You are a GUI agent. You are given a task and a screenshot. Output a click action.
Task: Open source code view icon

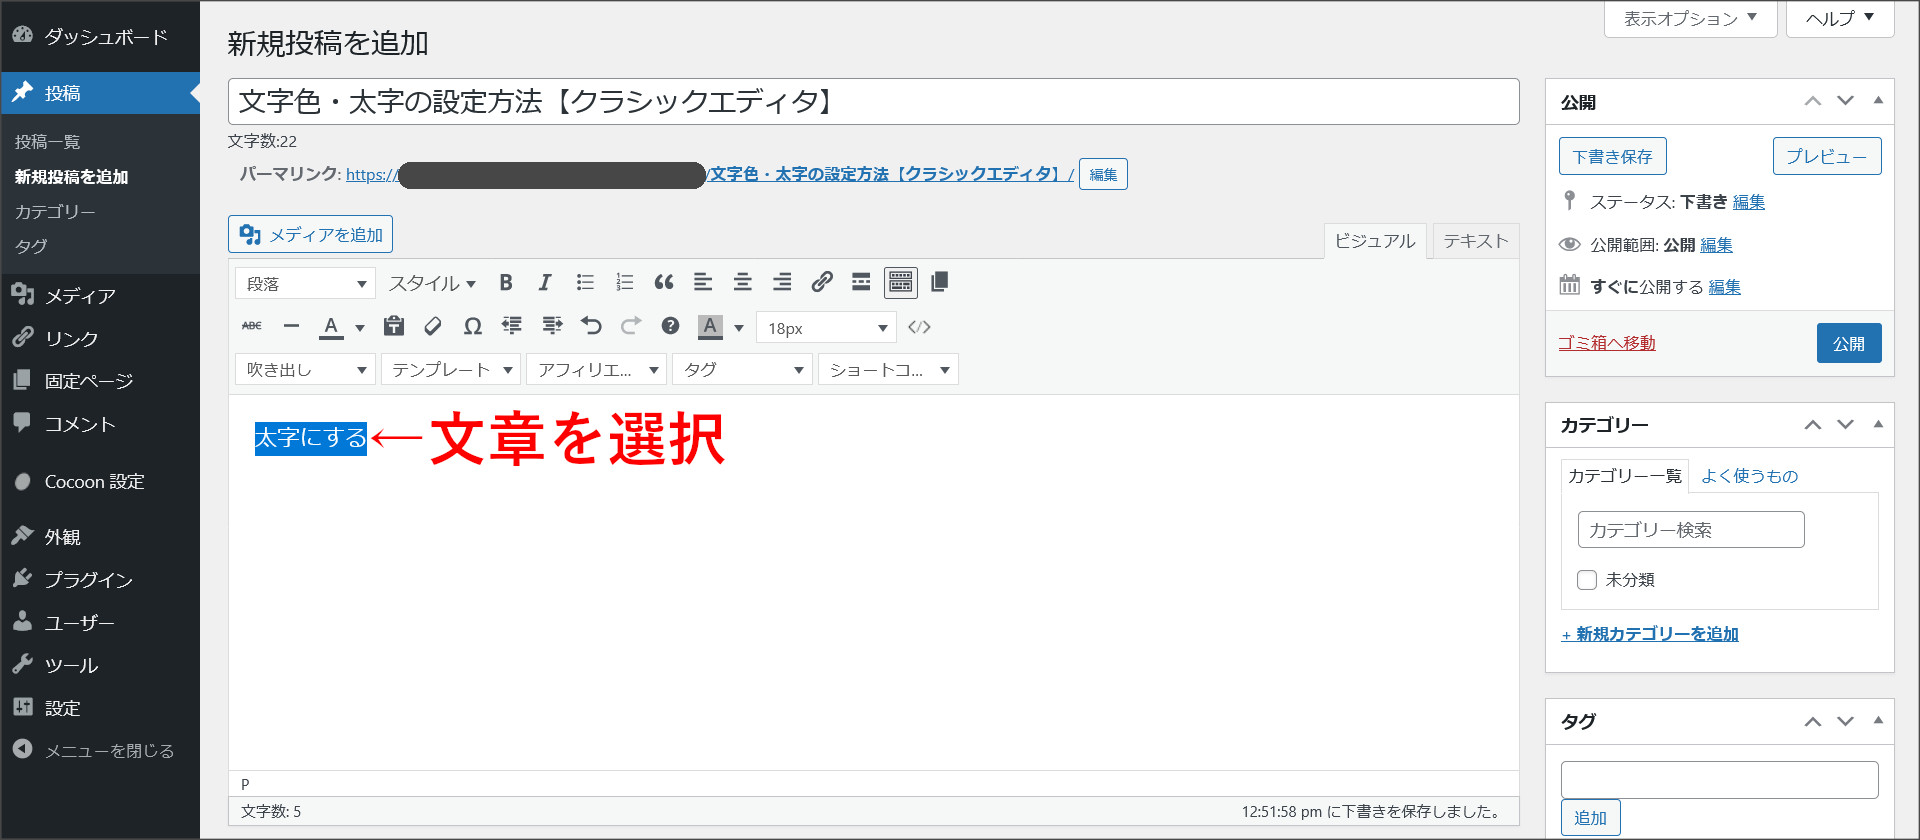(919, 327)
